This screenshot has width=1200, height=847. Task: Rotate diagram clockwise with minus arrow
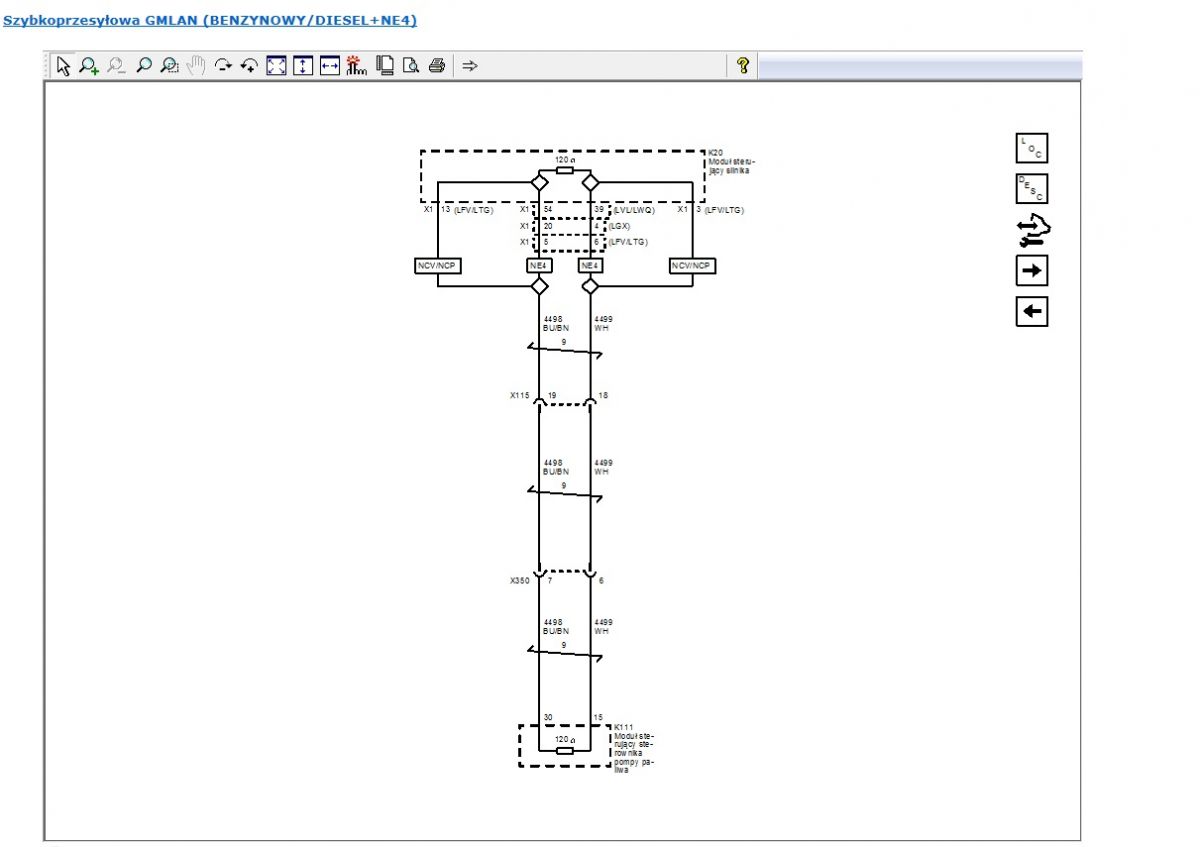223,66
